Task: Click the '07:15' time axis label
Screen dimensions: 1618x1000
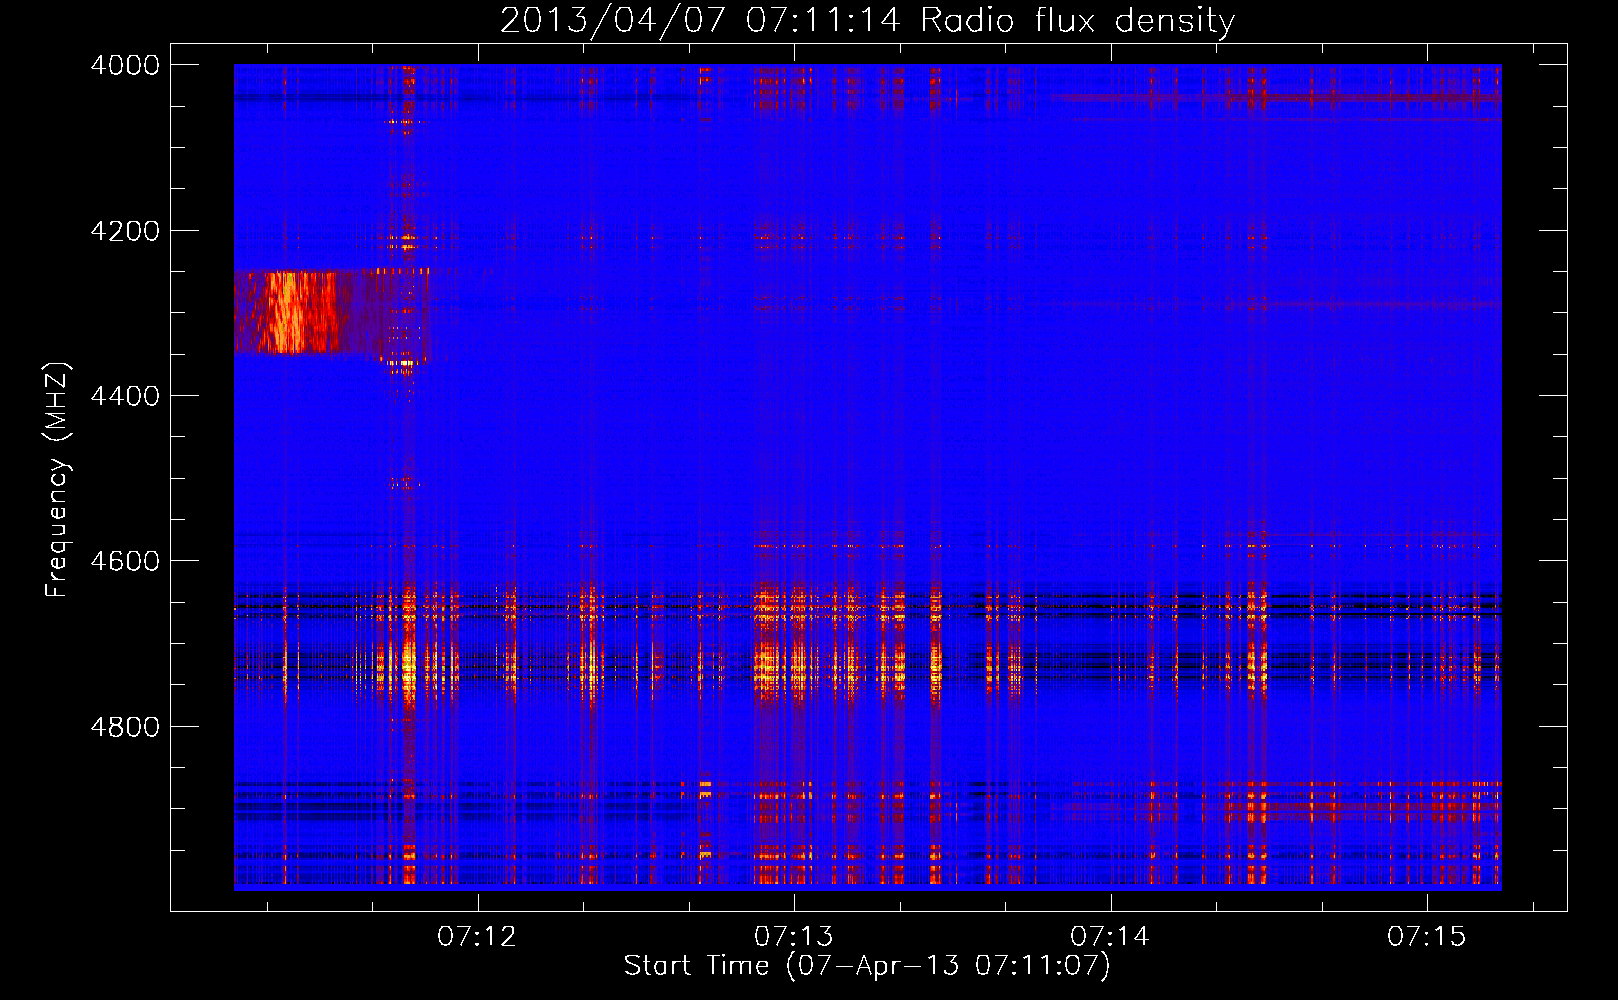Action: pyautogui.click(x=1426, y=936)
